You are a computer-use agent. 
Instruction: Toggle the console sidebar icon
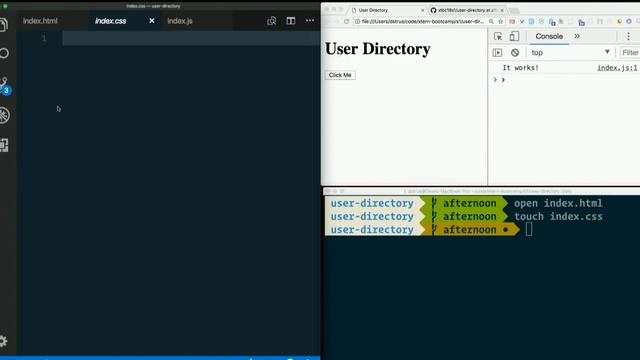click(x=497, y=53)
